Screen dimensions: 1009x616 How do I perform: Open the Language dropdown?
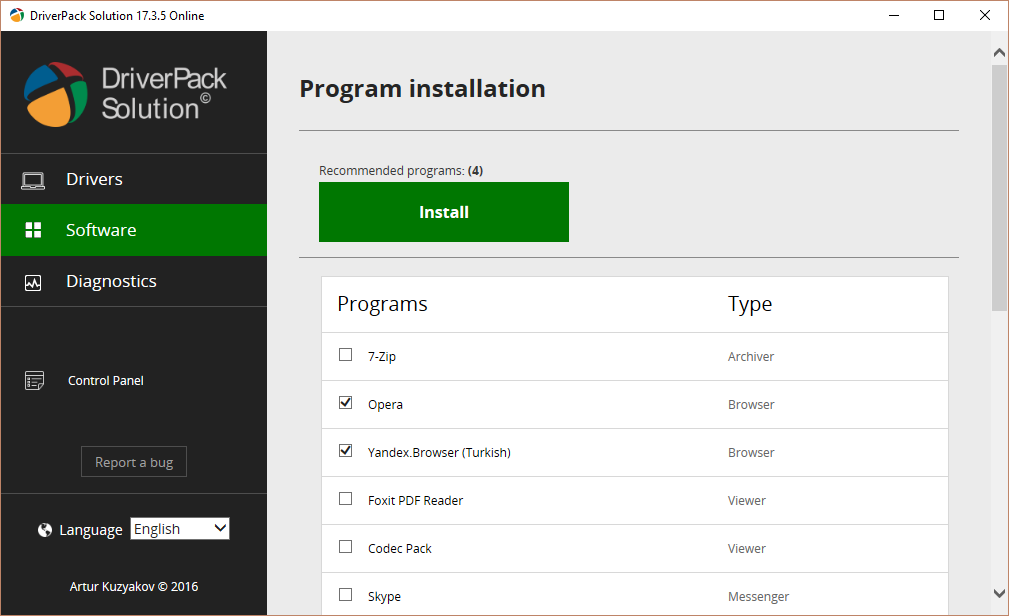tap(180, 529)
